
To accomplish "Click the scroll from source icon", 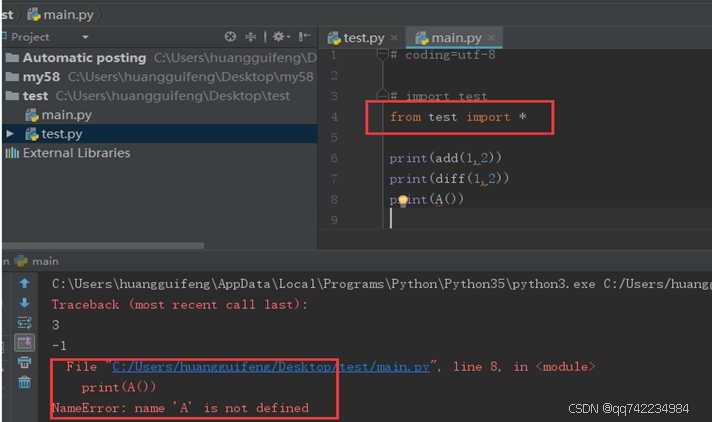I will click(x=230, y=37).
